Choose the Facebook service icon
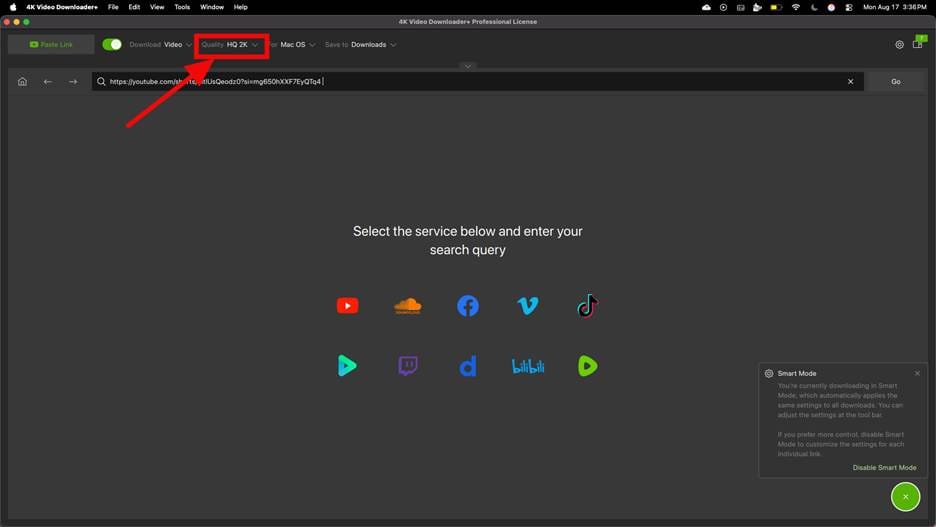 point(468,306)
